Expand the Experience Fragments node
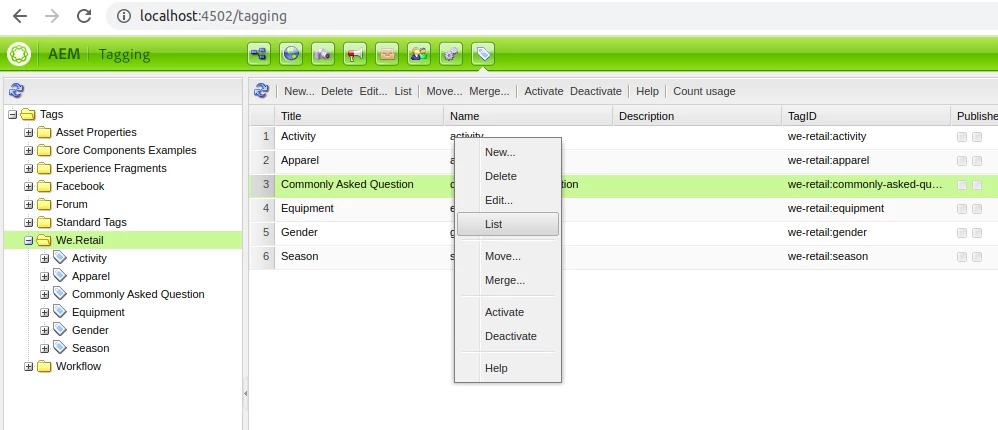 [x=29, y=169]
